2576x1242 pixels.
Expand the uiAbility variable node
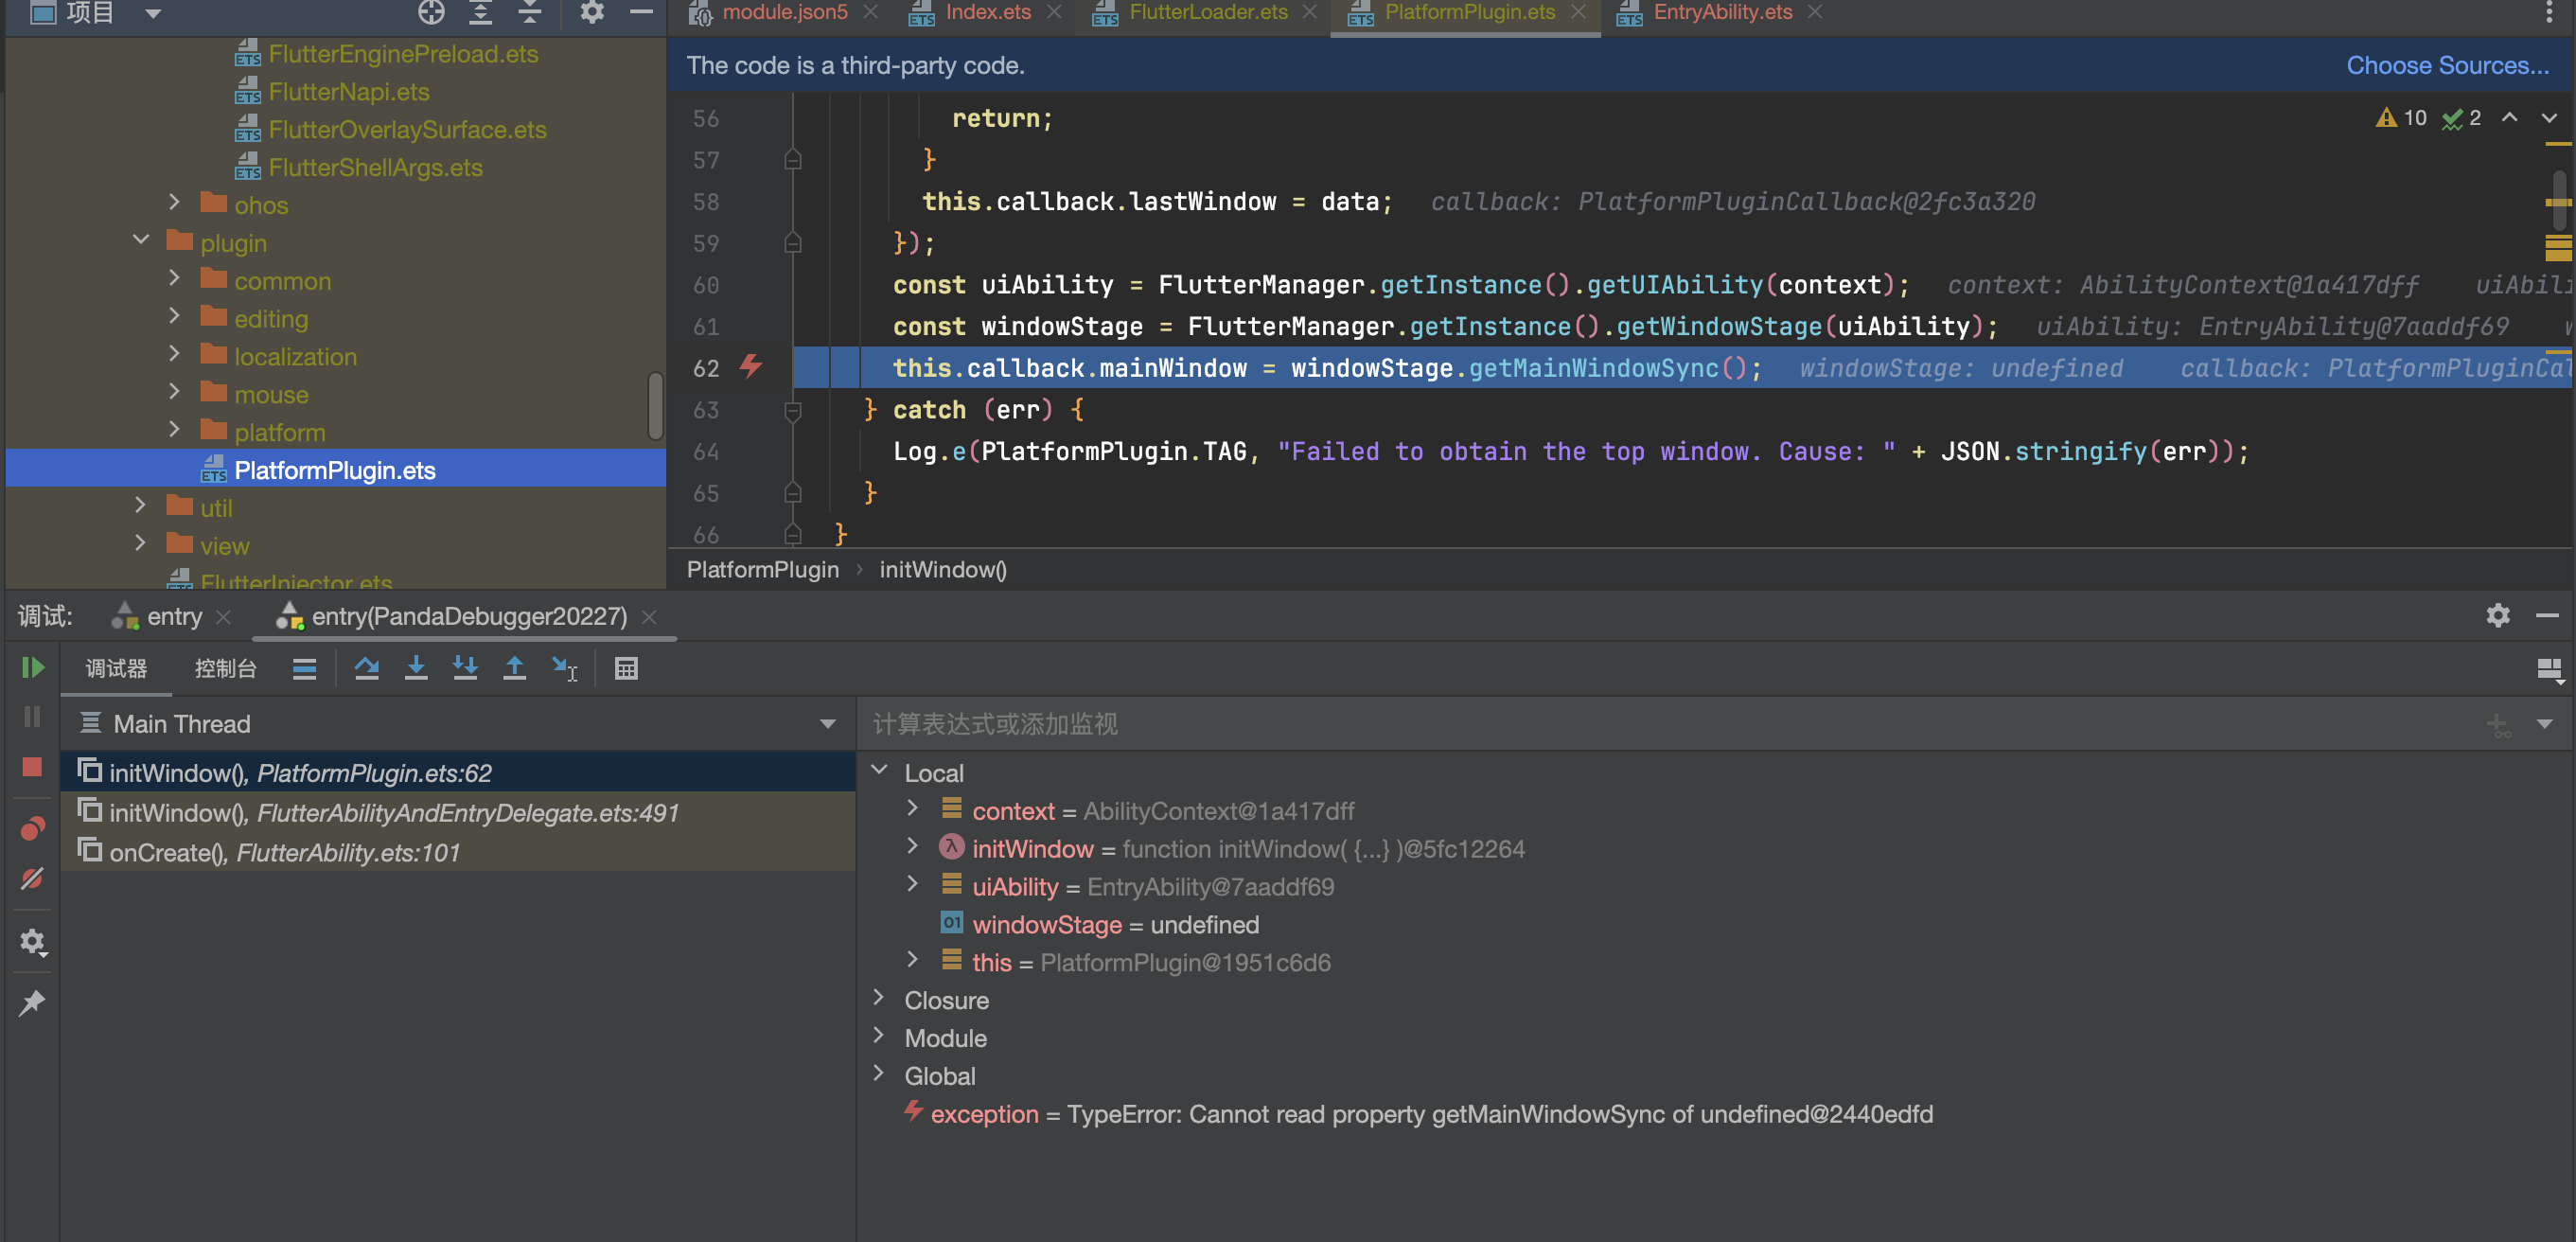pyautogui.click(x=912, y=885)
